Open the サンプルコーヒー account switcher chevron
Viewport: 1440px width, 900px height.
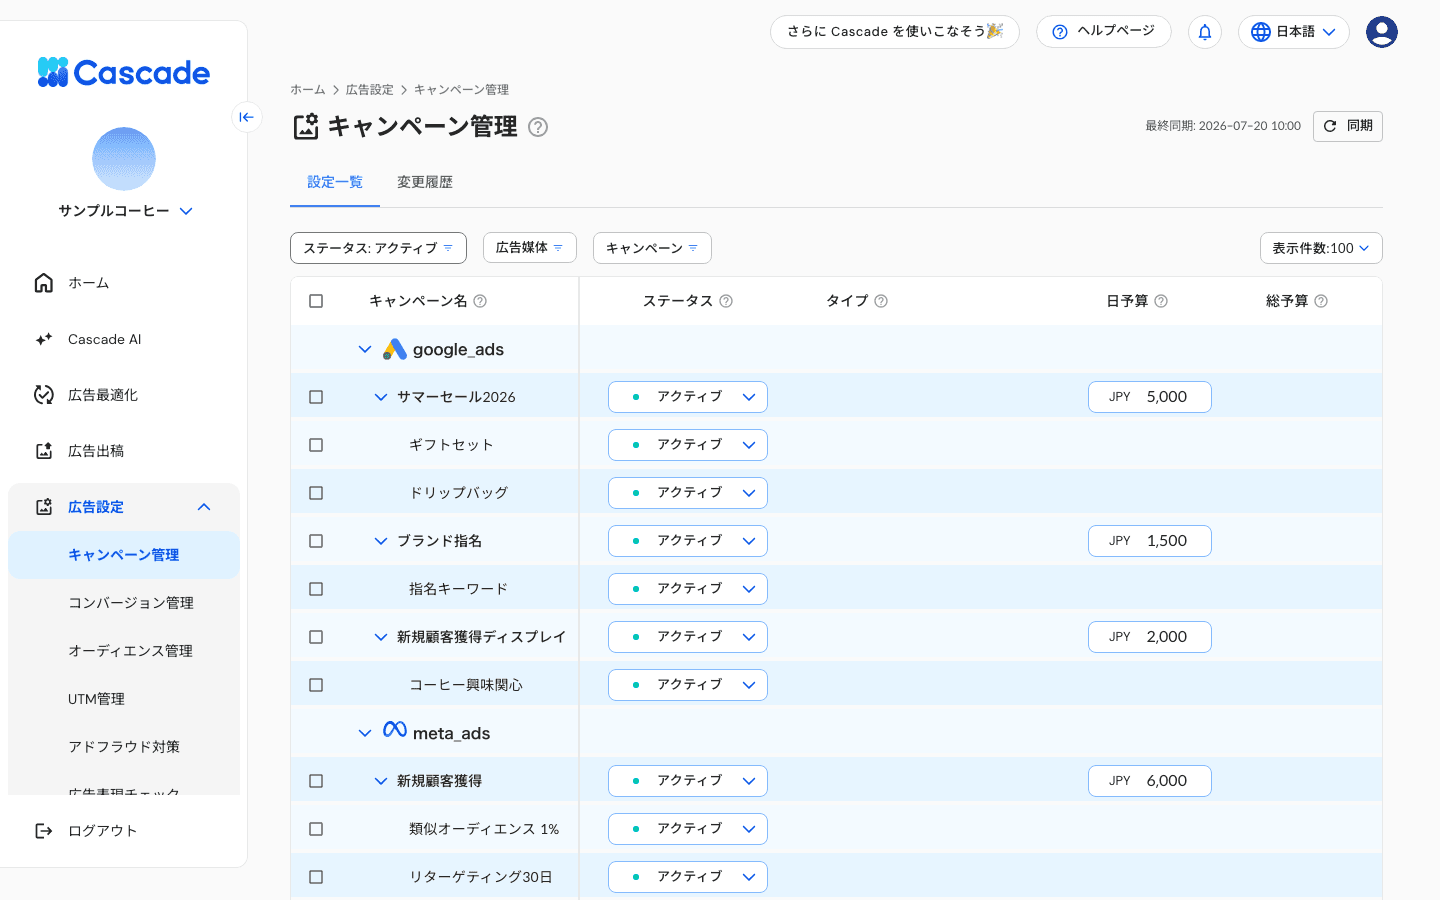[x=186, y=211]
